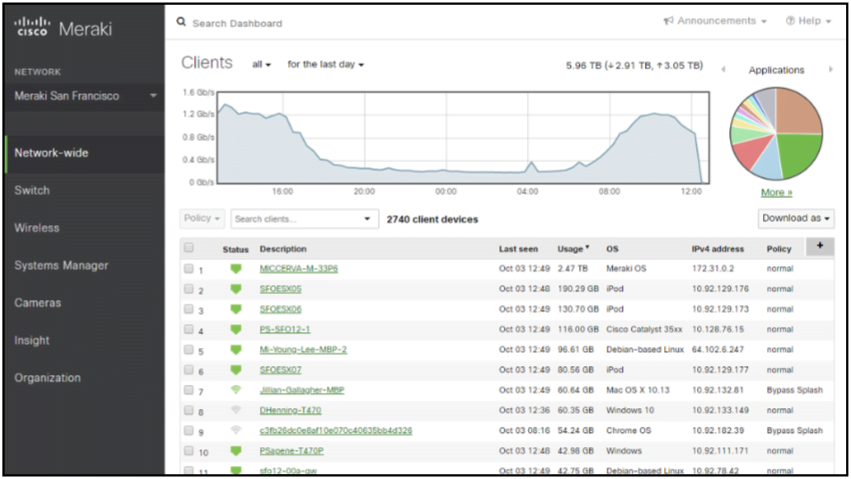Image resolution: width=851 pixels, height=479 pixels.
Task: Expand the 'for the last day' time range
Action: (325, 65)
